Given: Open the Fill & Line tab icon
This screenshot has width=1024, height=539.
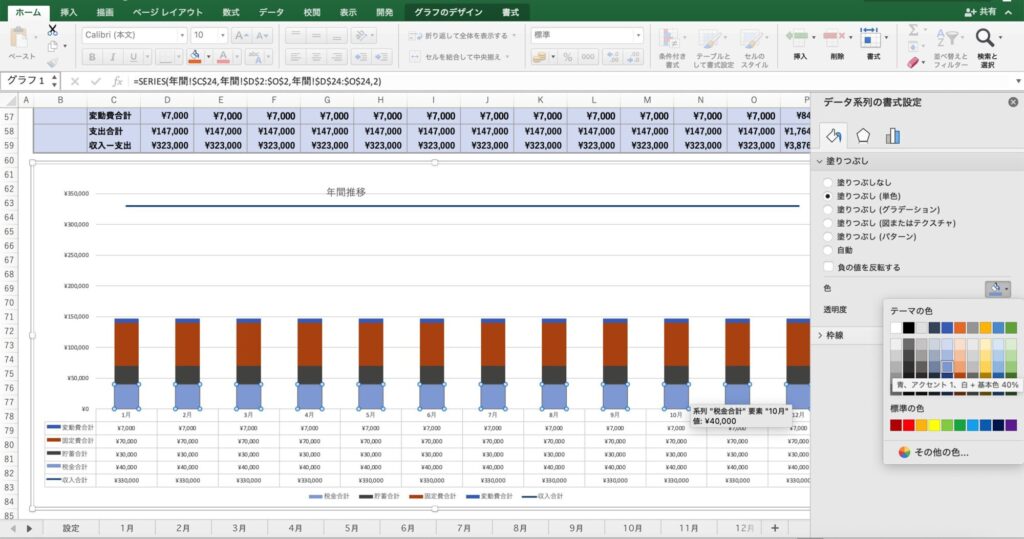Looking at the screenshot, I should tap(833, 135).
